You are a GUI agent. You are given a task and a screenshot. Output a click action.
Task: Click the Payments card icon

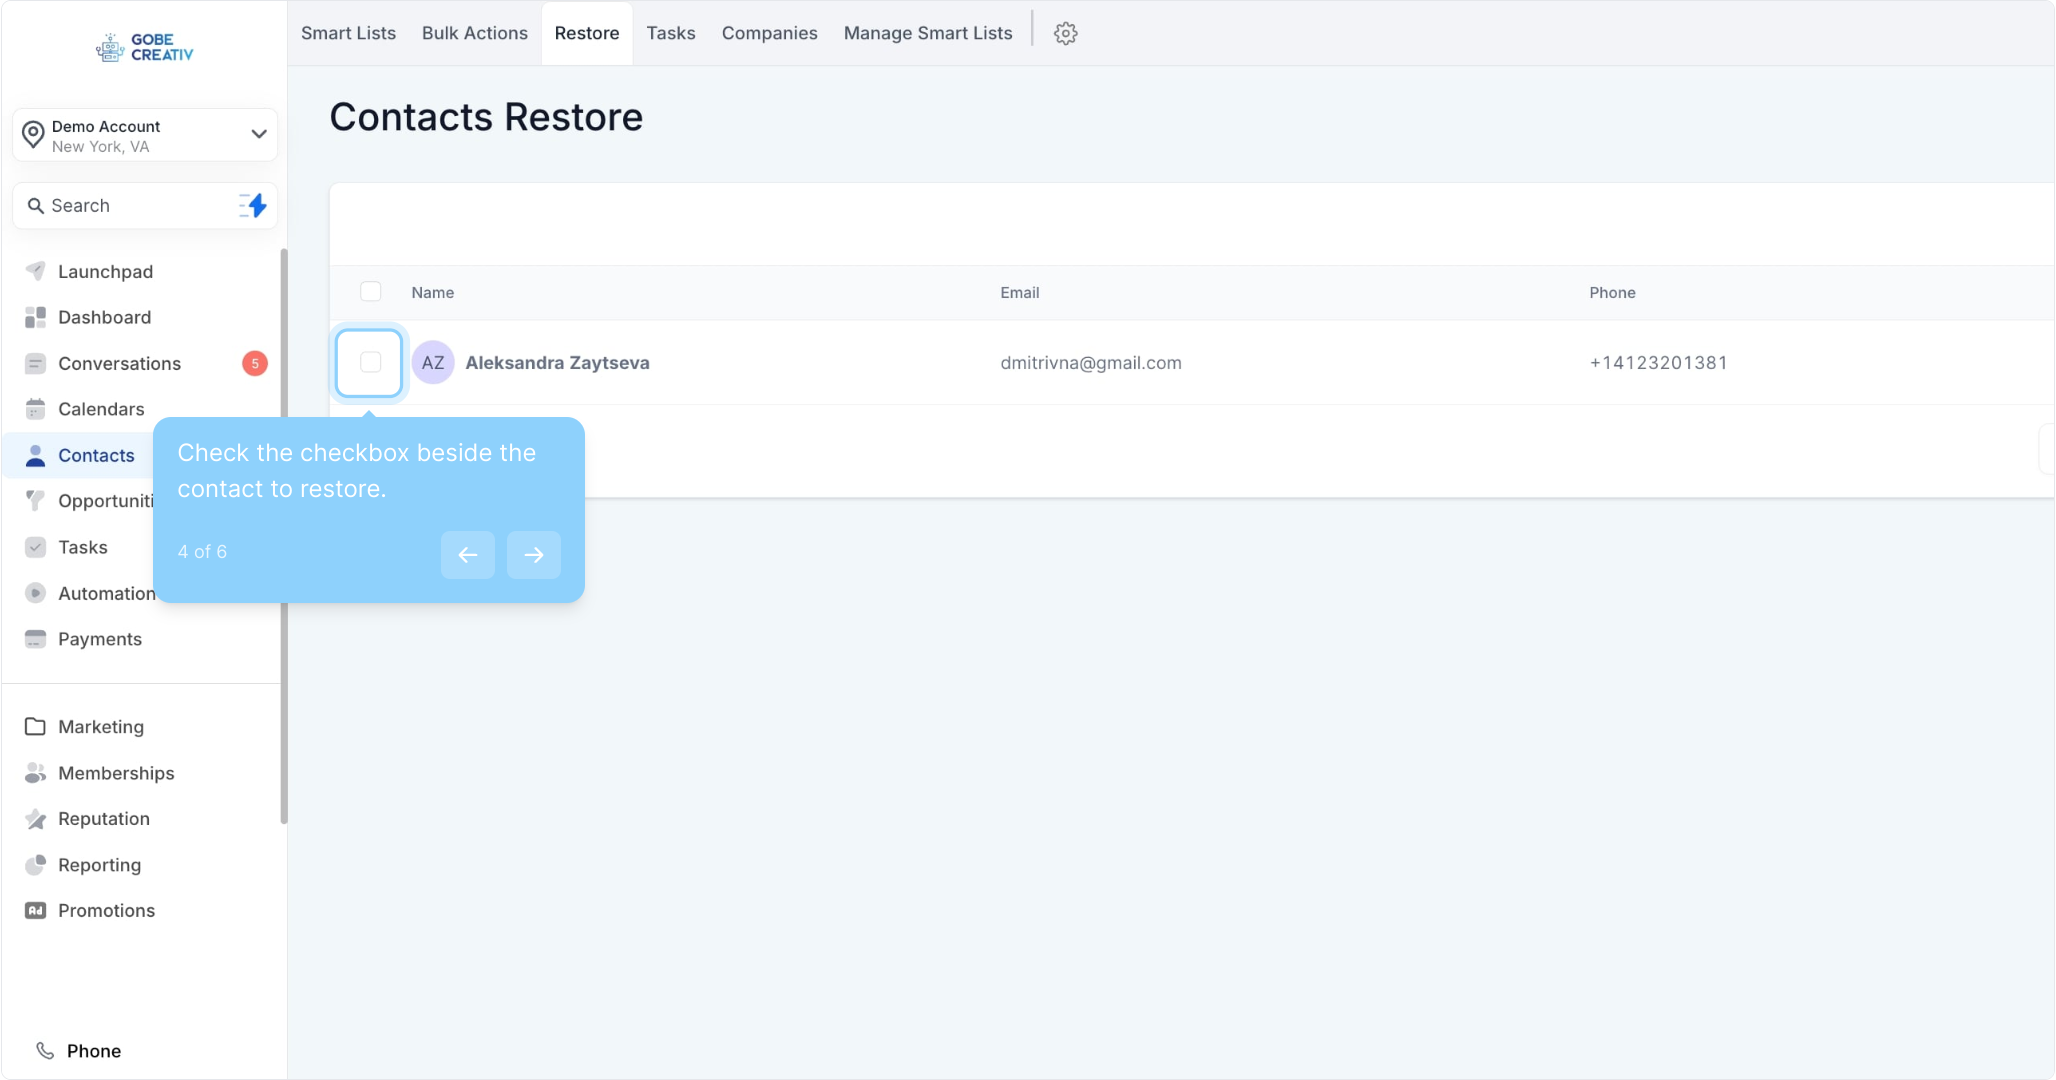point(35,639)
